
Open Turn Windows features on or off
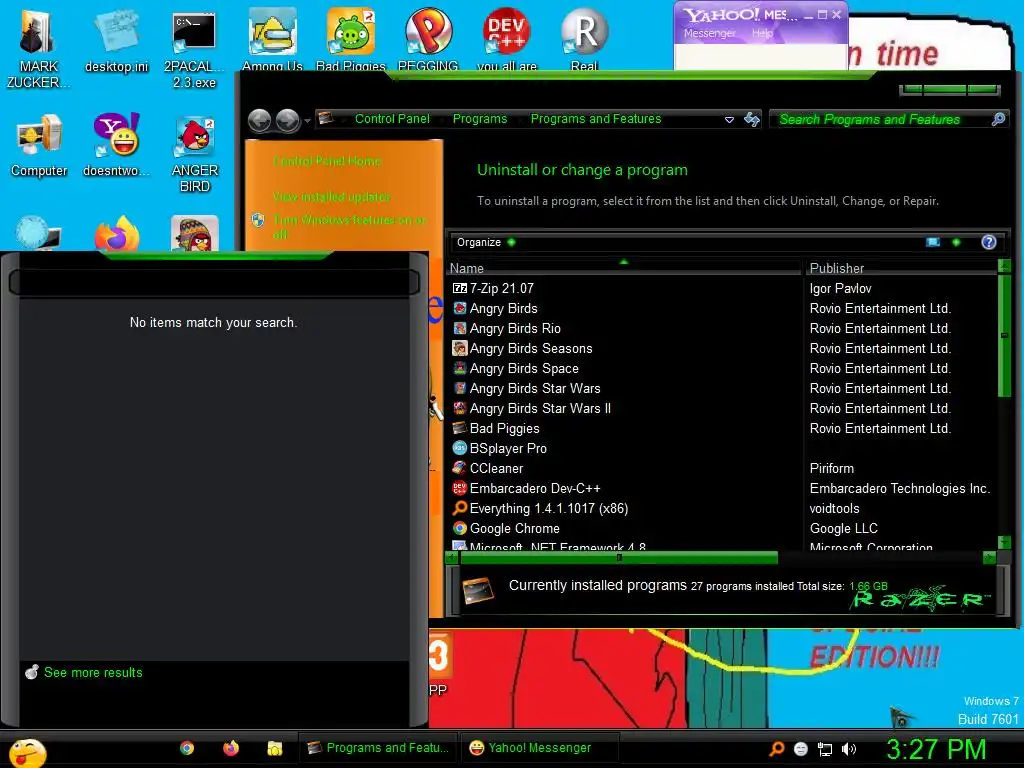tap(349, 227)
